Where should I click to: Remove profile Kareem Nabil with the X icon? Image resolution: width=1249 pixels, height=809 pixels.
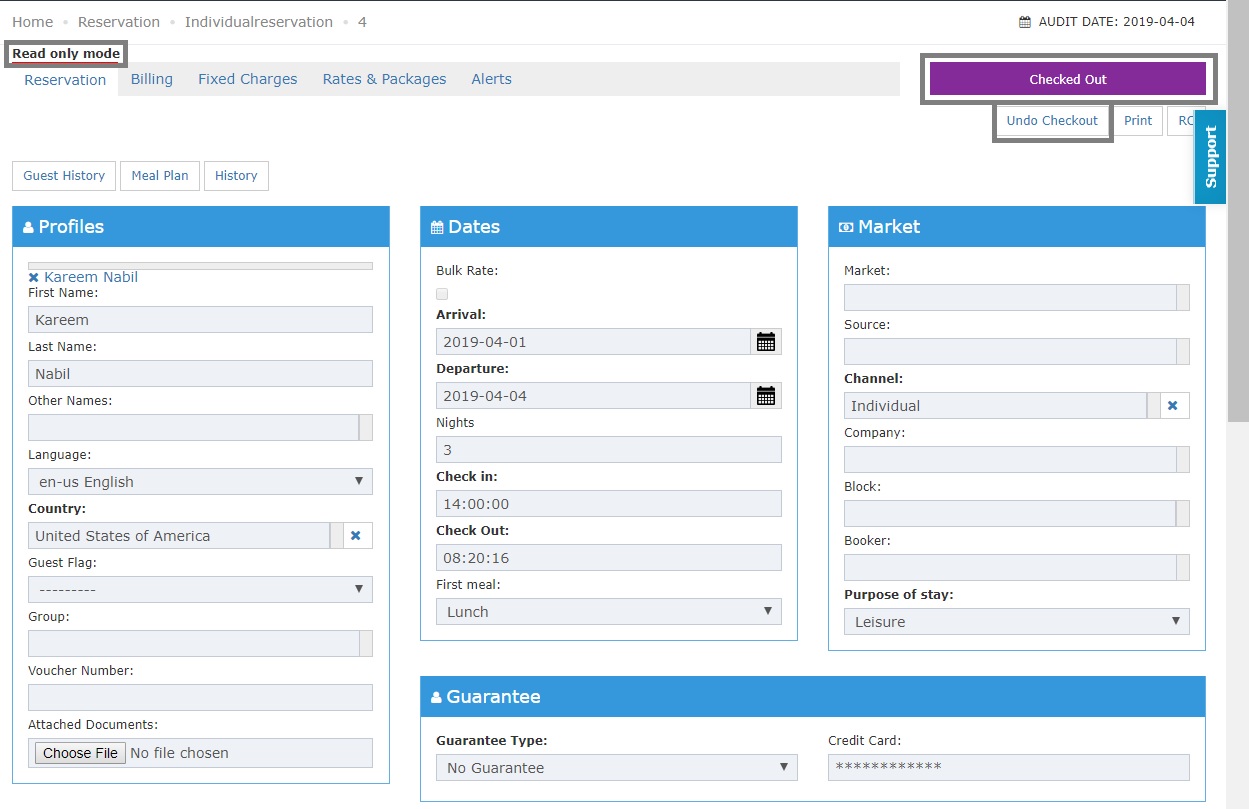[x=34, y=278]
